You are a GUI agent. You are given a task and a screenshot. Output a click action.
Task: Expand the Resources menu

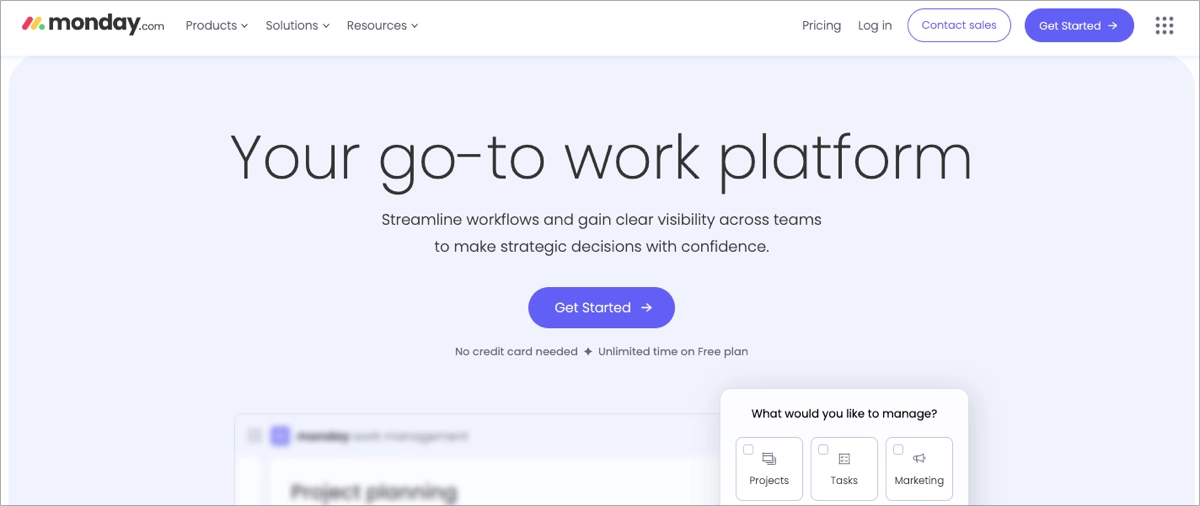pyautogui.click(x=382, y=26)
